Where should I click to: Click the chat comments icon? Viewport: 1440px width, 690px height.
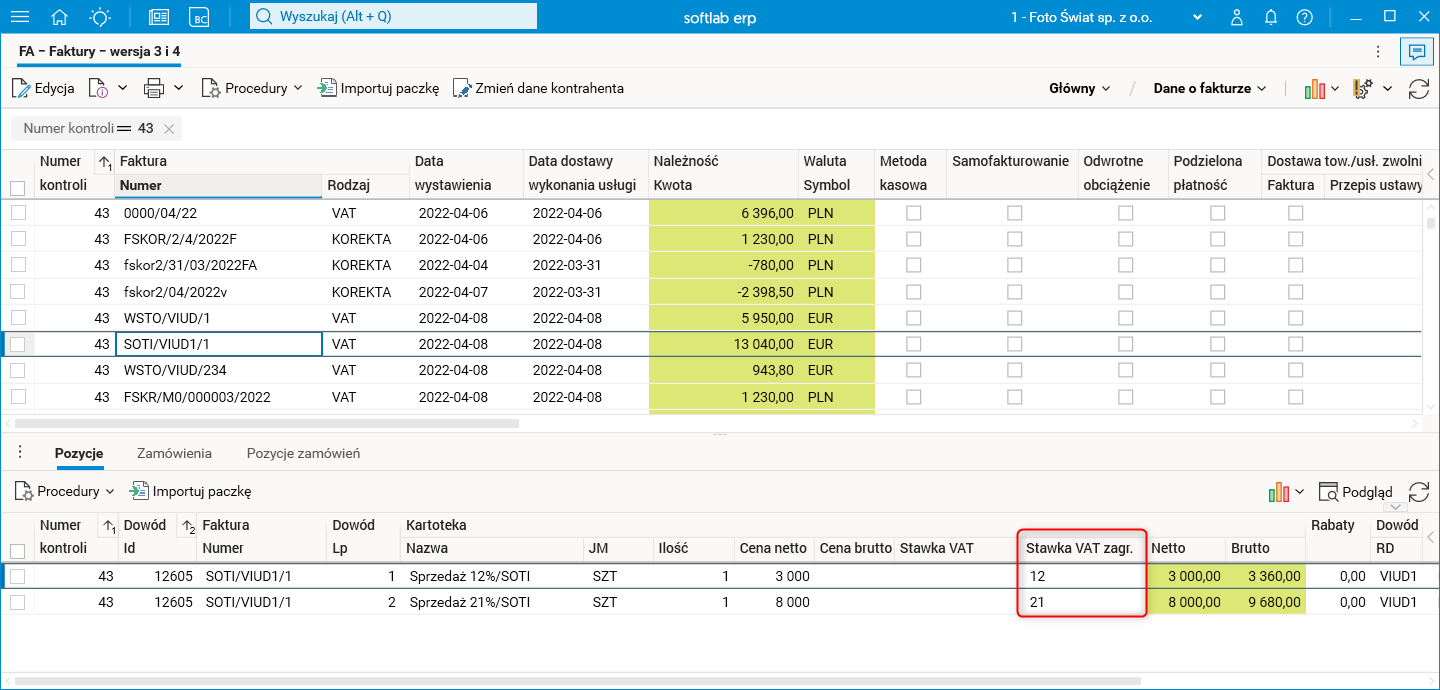1416,51
